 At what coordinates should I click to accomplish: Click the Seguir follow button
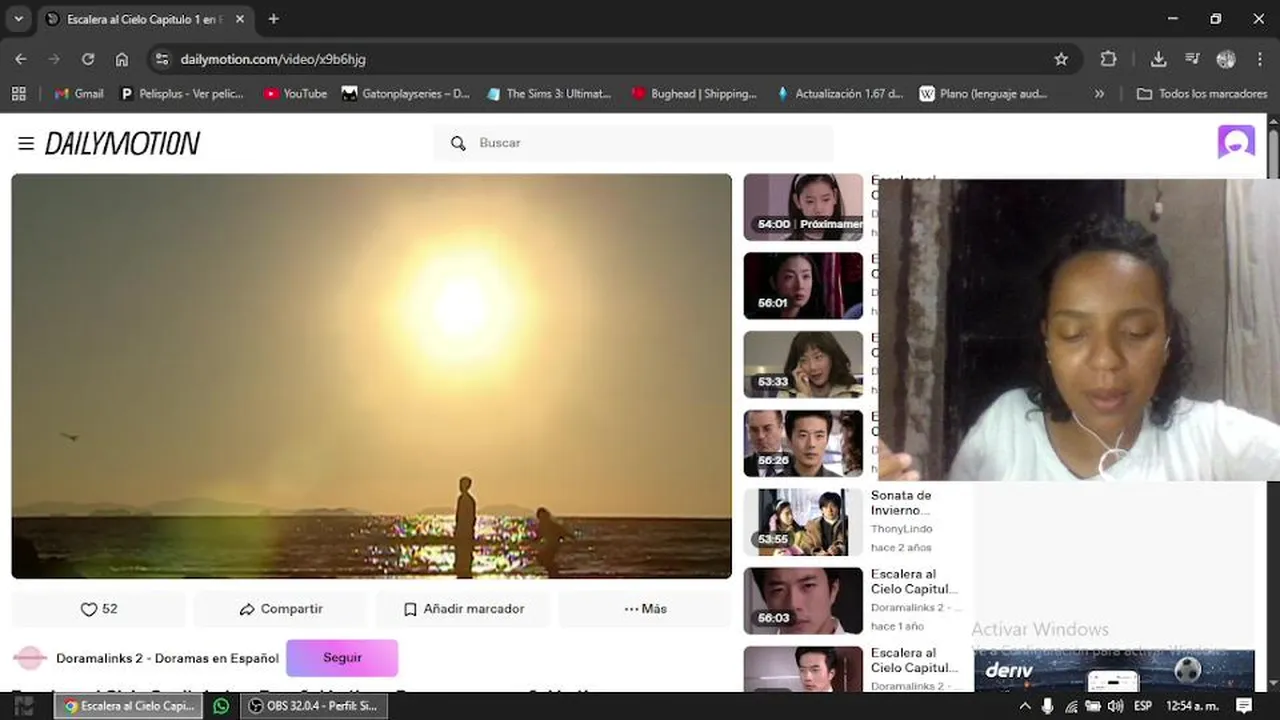(x=342, y=658)
